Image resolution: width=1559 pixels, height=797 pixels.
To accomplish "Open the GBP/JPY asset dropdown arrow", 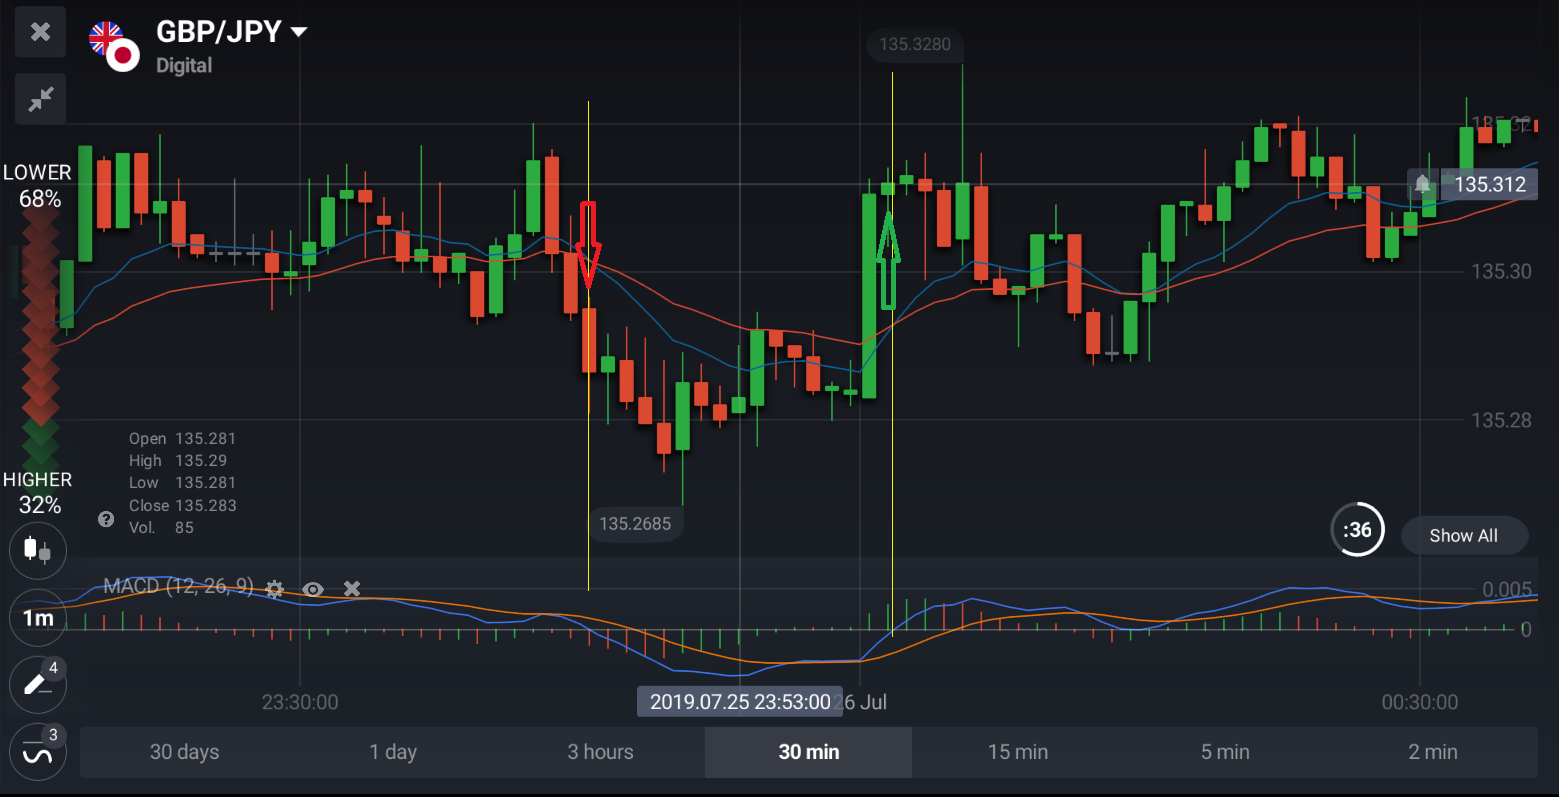I will (298, 32).
